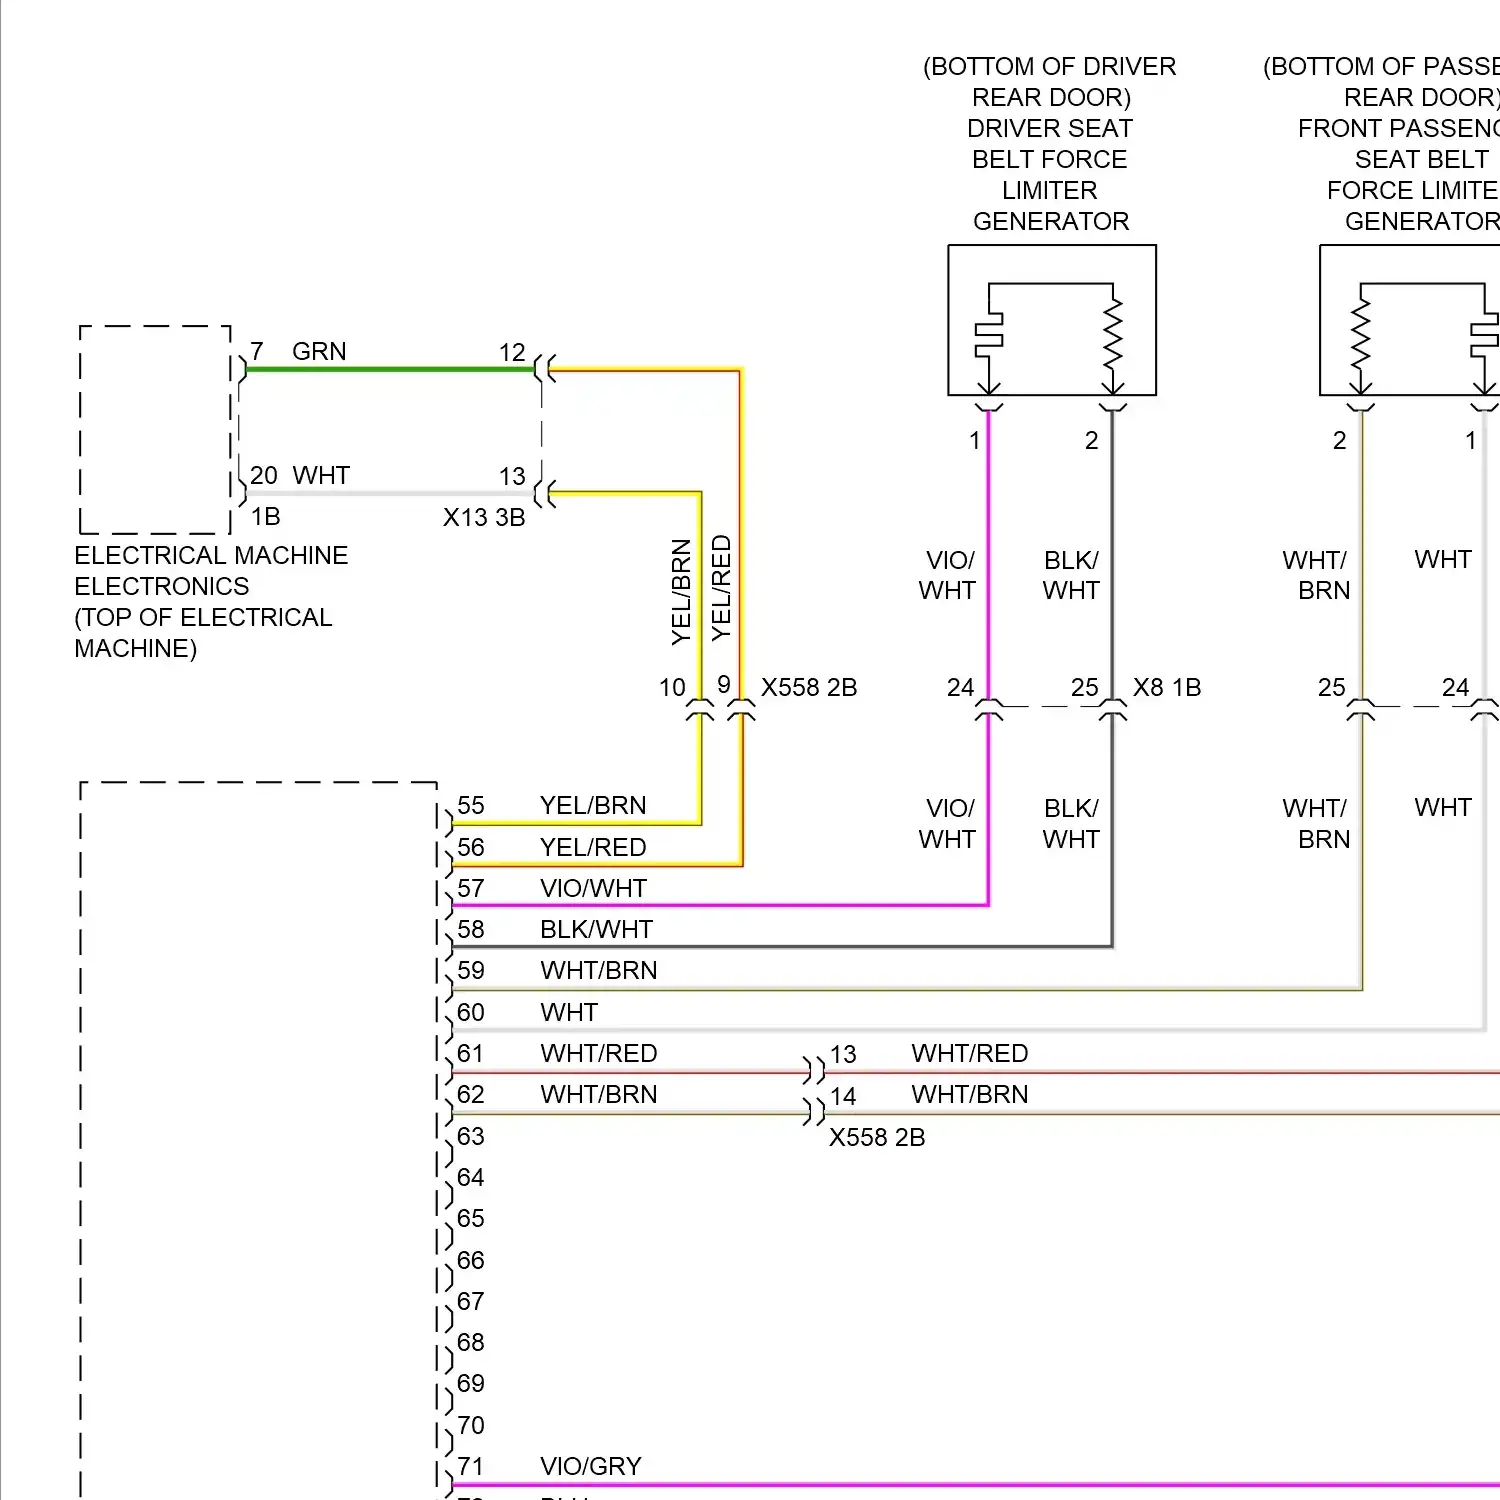1500x1500 pixels.
Task: Select pin 60 WHT label
Action: [x=569, y=1013]
